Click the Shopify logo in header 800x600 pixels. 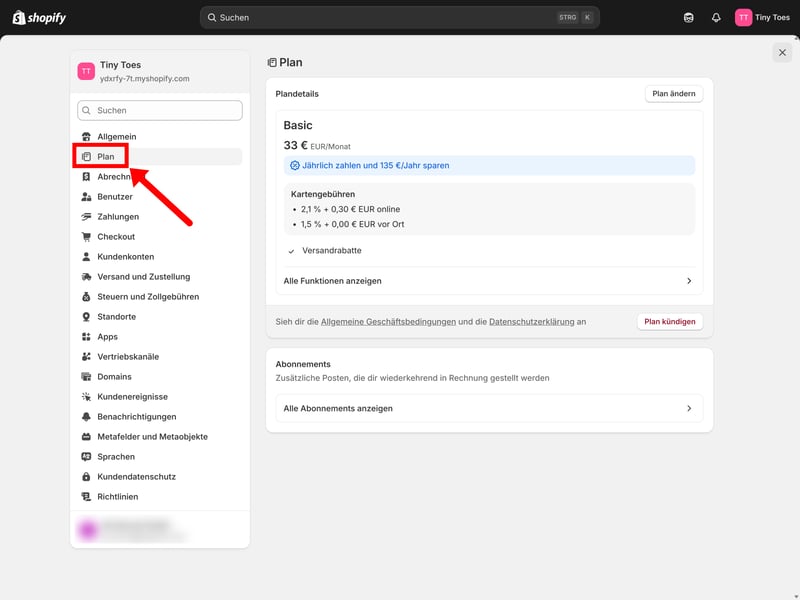(x=40, y=17)
